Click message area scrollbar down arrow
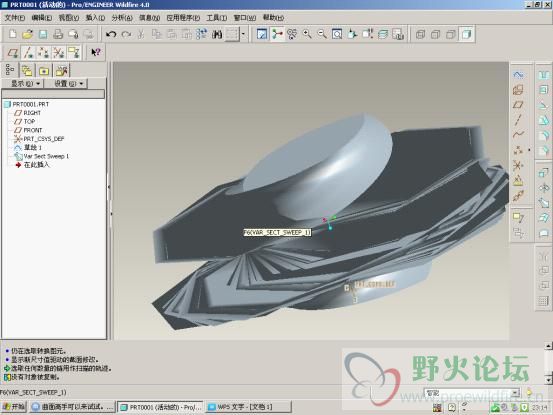 pos(548,380)
